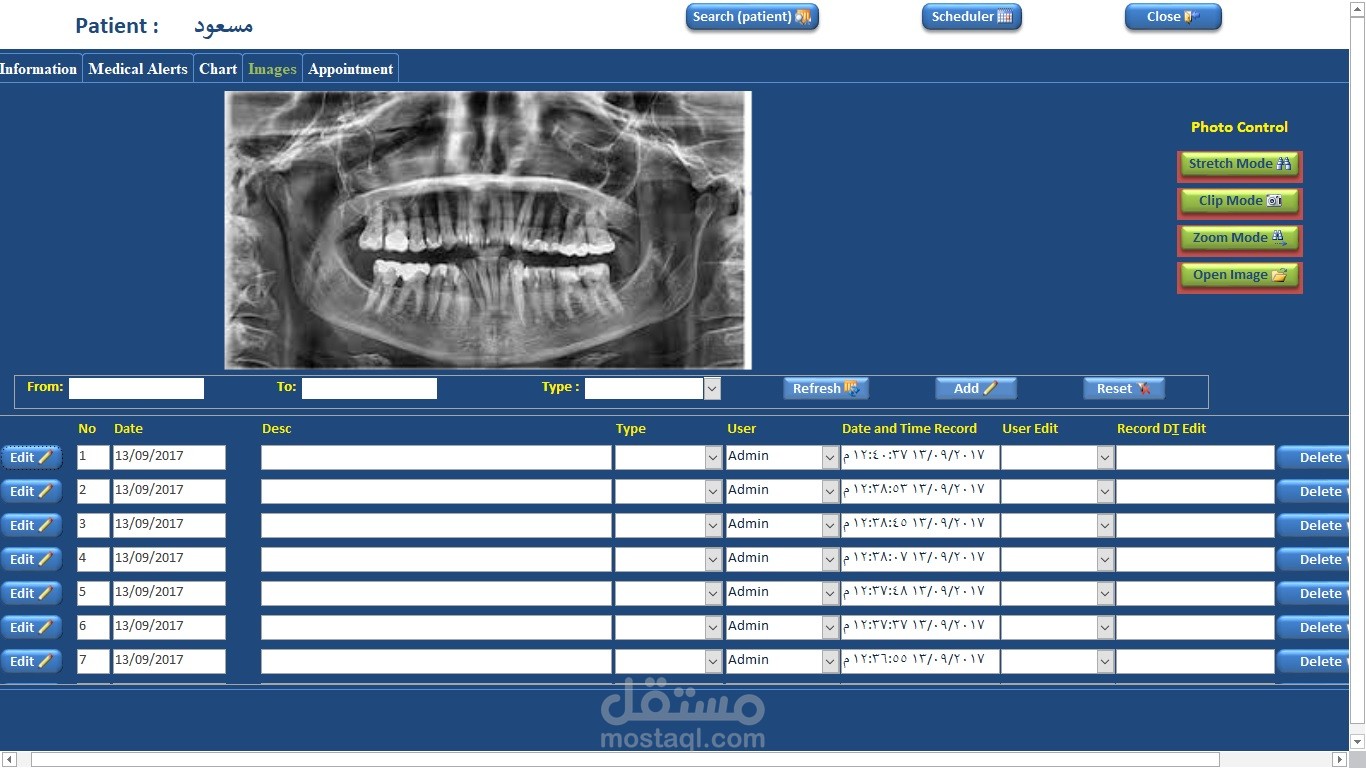This screenshot has width=1366, height=768.
Task: Click Open Image button
Action: point(1240,275)
